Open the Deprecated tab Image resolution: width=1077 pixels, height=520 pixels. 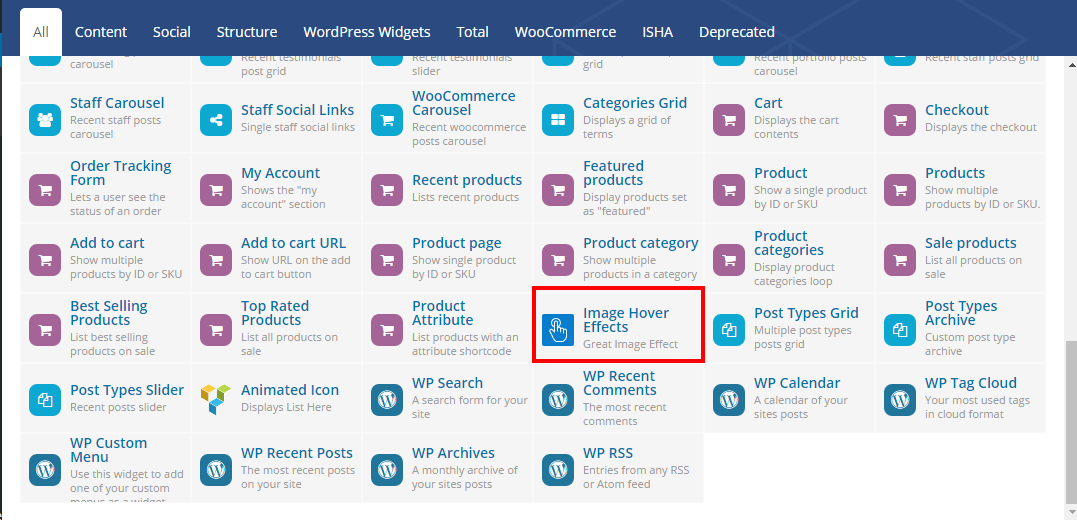(x=737, y=32)
